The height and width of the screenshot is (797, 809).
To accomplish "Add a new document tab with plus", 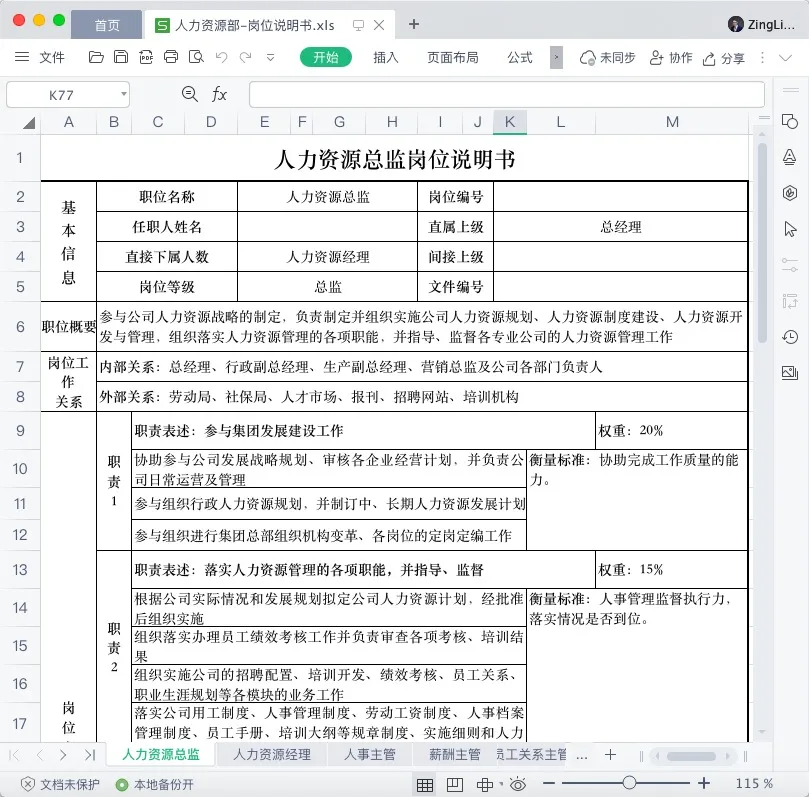I will tap(414, 24).
